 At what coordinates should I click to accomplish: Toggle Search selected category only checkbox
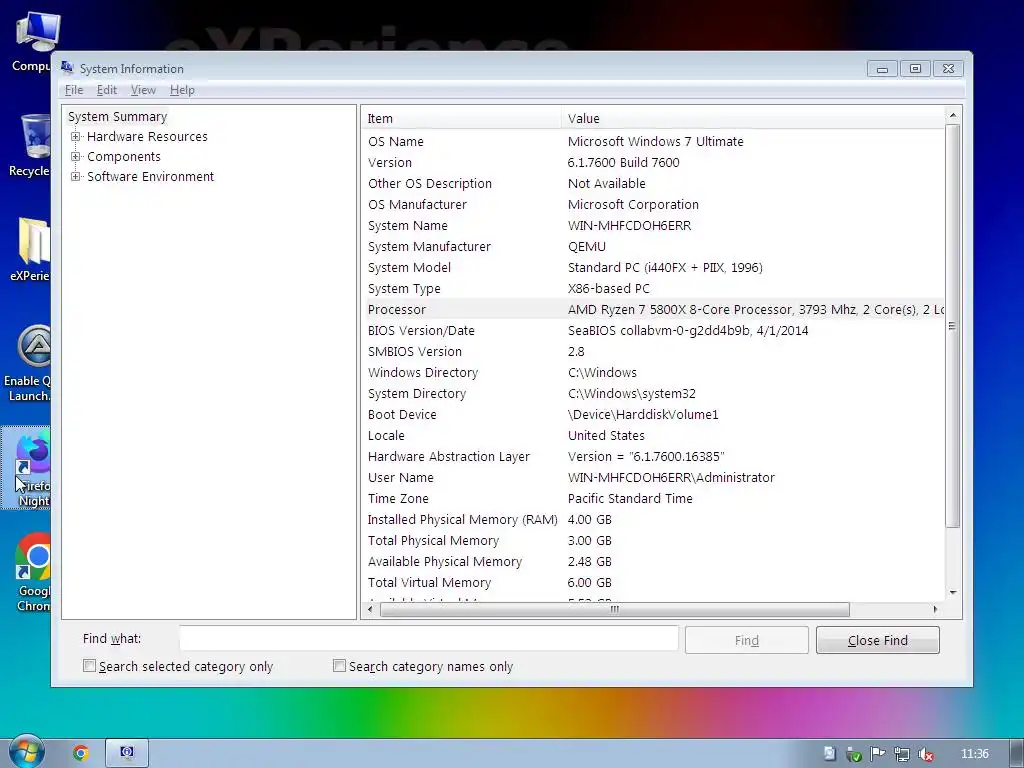click(x=89, y=666)
